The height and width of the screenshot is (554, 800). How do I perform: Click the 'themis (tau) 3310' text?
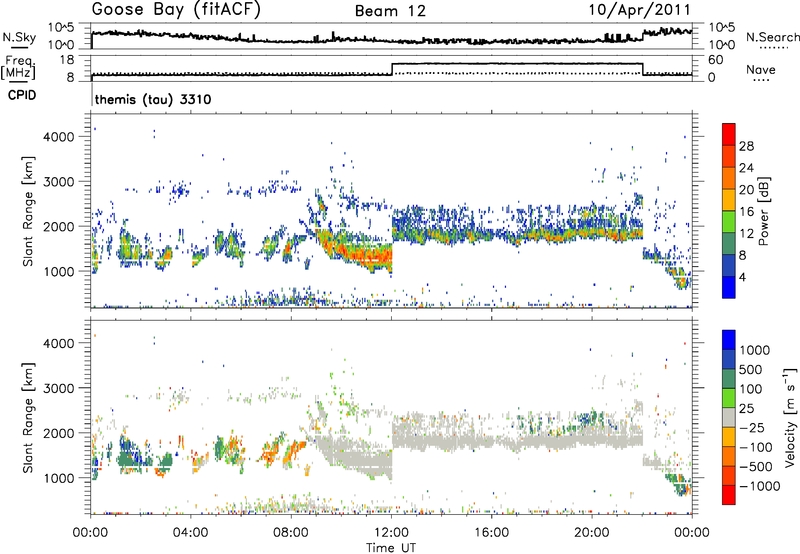click(153, 99)
